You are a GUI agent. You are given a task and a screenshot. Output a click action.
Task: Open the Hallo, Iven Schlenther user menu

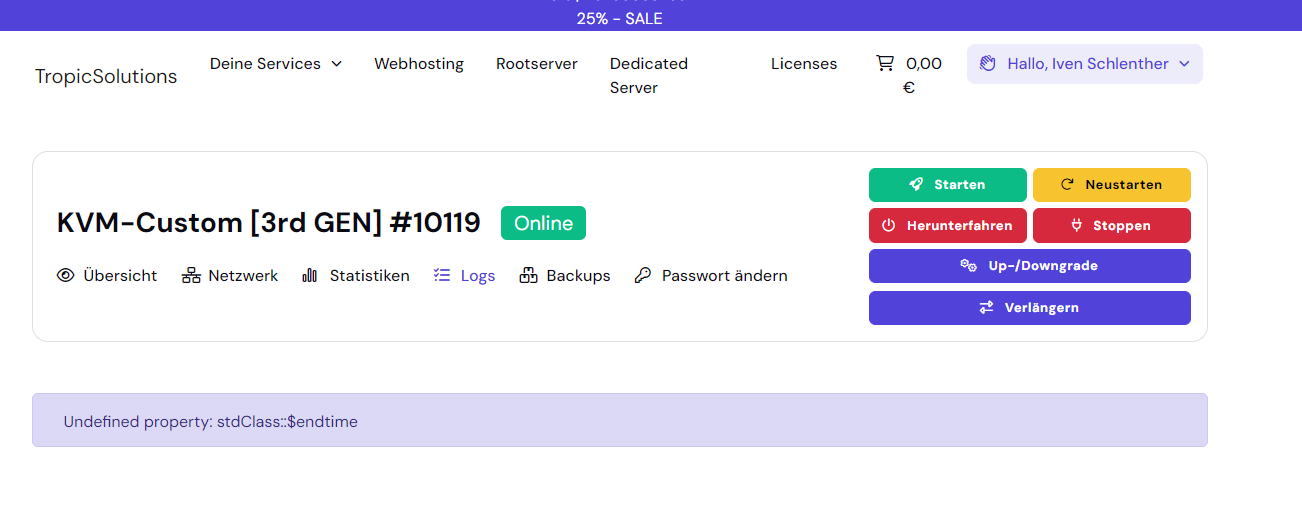(1085, 64)
